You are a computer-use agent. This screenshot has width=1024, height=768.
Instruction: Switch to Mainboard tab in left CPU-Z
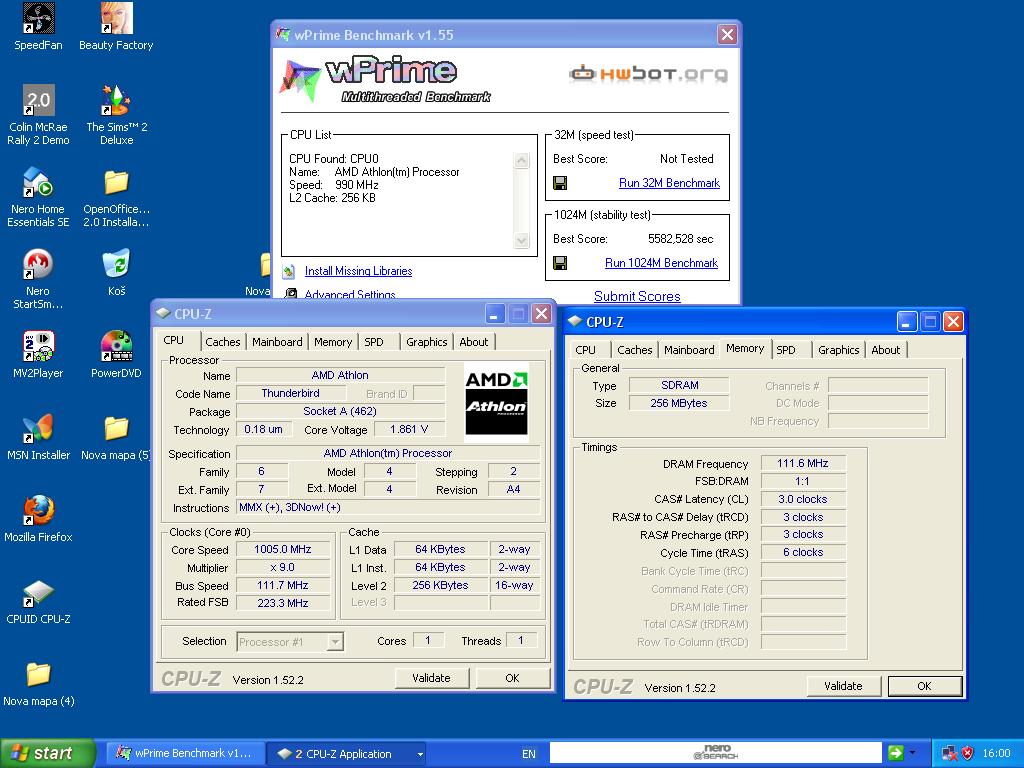(277, 342)
